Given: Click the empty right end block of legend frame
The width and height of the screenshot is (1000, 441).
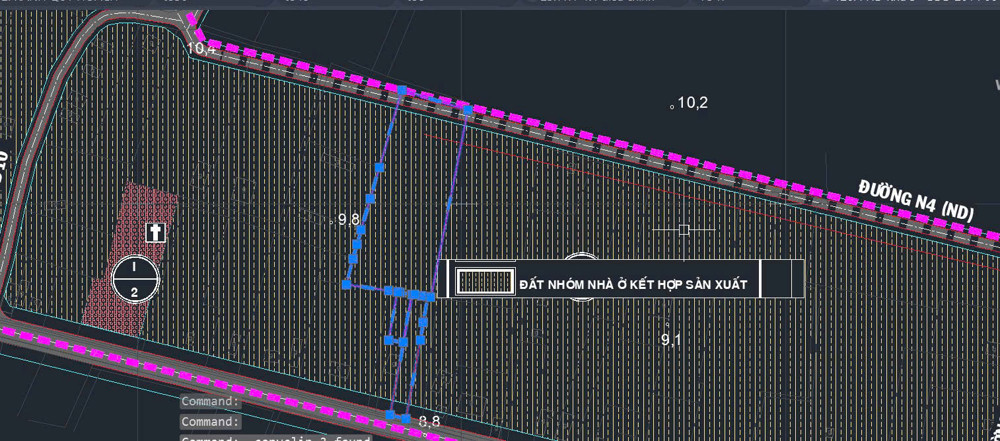Looking at the screenshot, I should click(x=782, y=279).
